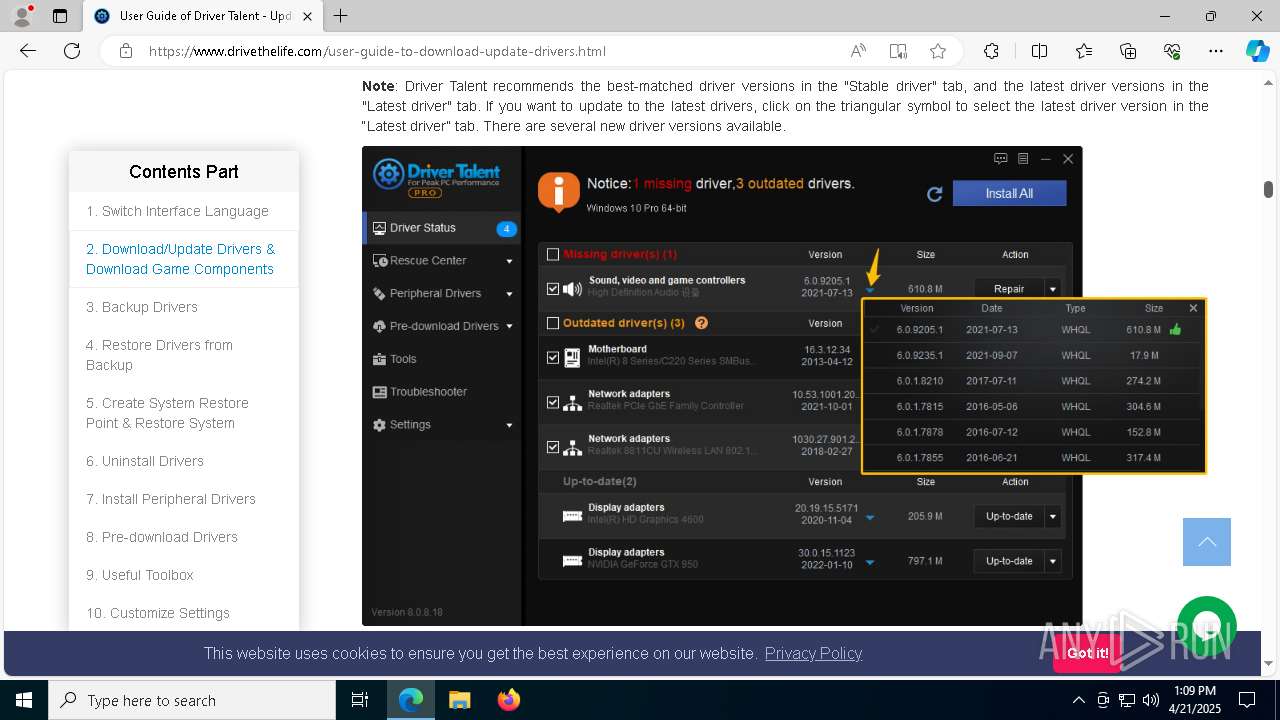This screenshot has width=1280, height=720.
Task: Go to Uninstall Drivers section
Action: tap(145, 461)
